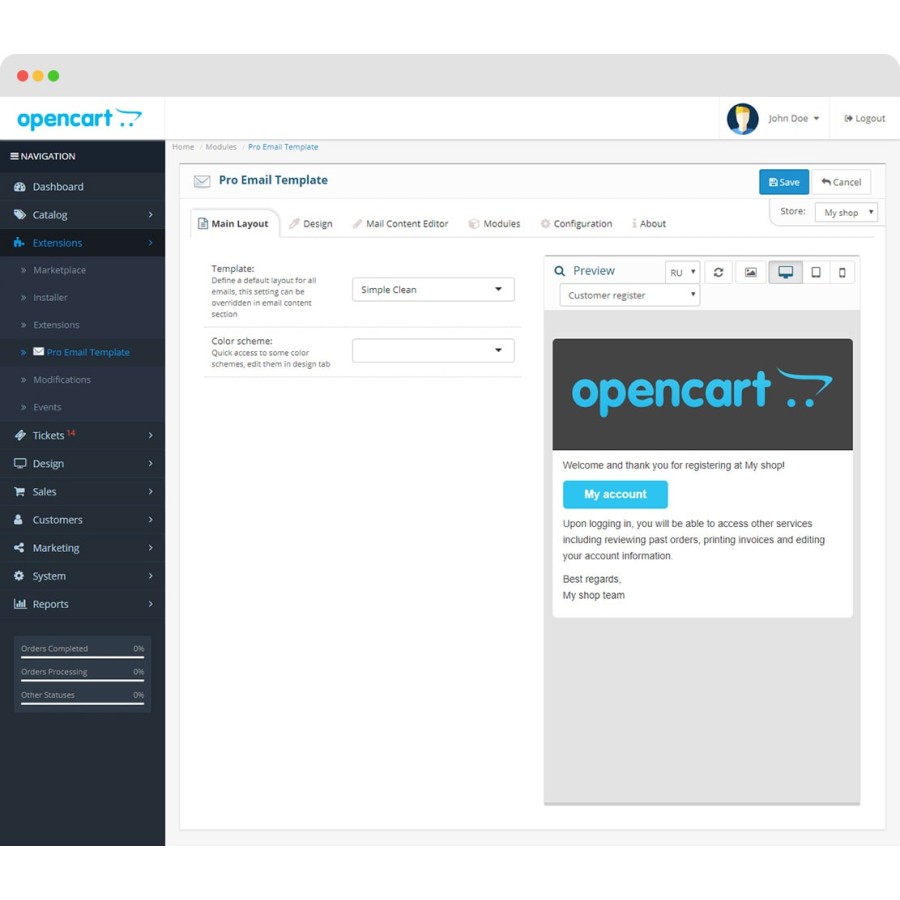Open the Configuration tab
The height and width of the screenshot is (900, 900).
point(576,224)
